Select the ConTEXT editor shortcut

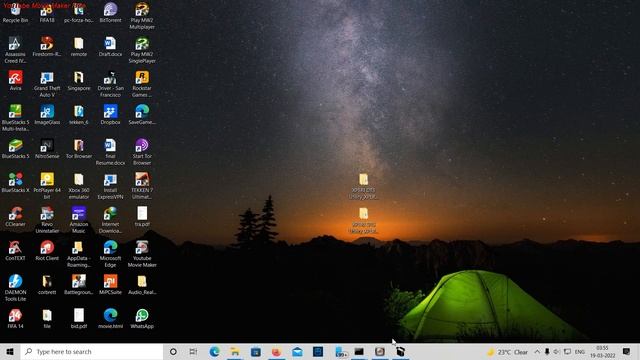click(x=16, y=250)
